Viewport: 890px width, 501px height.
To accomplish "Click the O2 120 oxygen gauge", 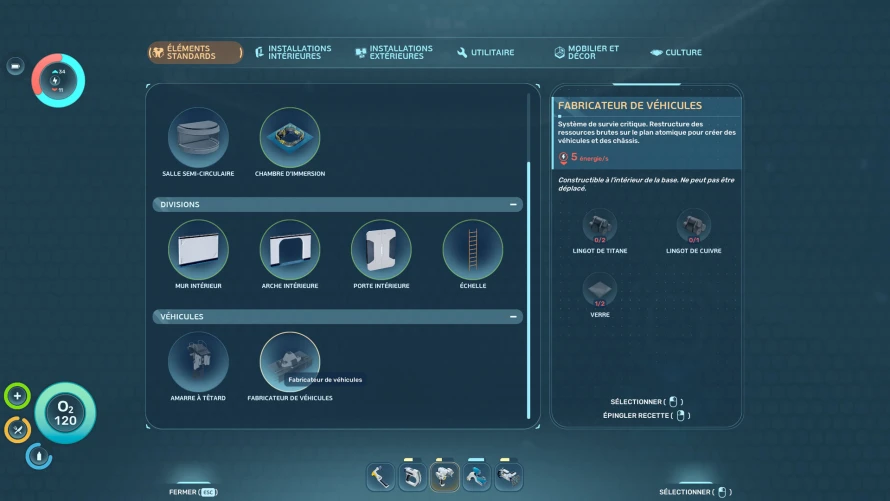I will (65, 413).
